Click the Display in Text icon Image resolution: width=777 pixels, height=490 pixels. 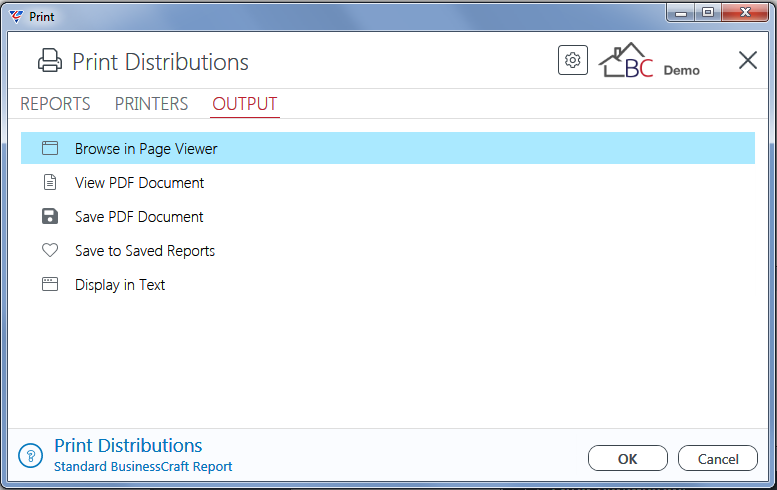pyautogui.click(x=50, y=284)
